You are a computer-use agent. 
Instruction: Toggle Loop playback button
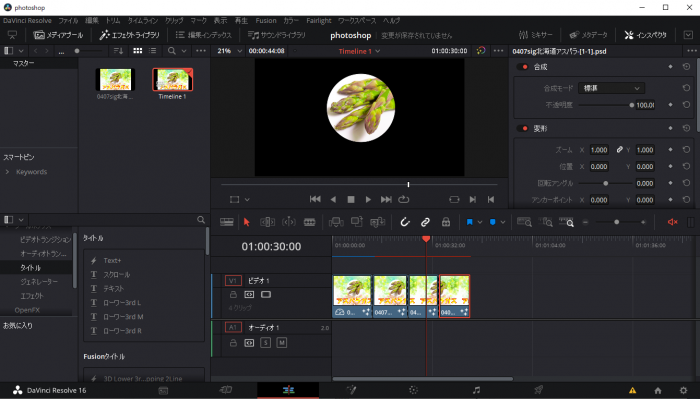click(404, 200)
